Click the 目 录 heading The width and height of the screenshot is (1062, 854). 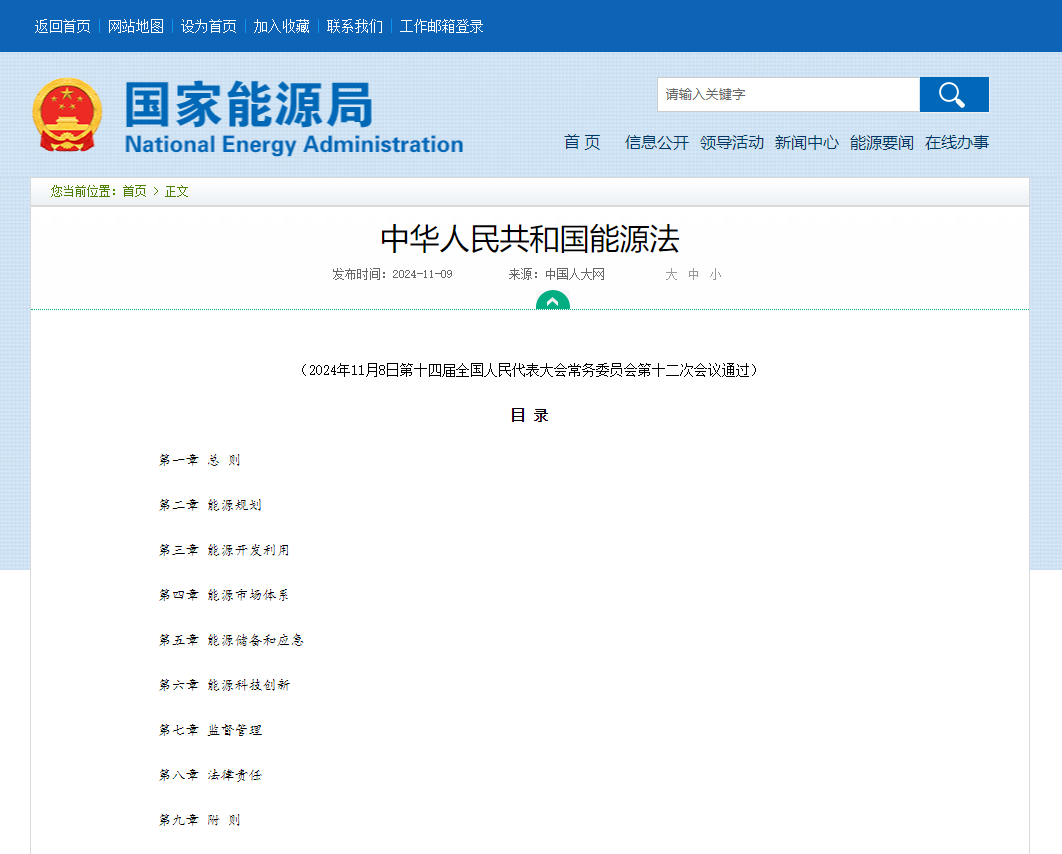pos(530,415)
